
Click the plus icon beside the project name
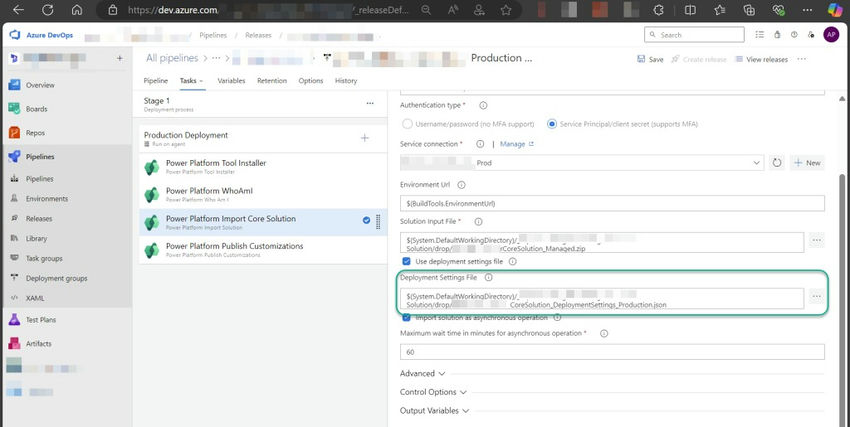120,58
